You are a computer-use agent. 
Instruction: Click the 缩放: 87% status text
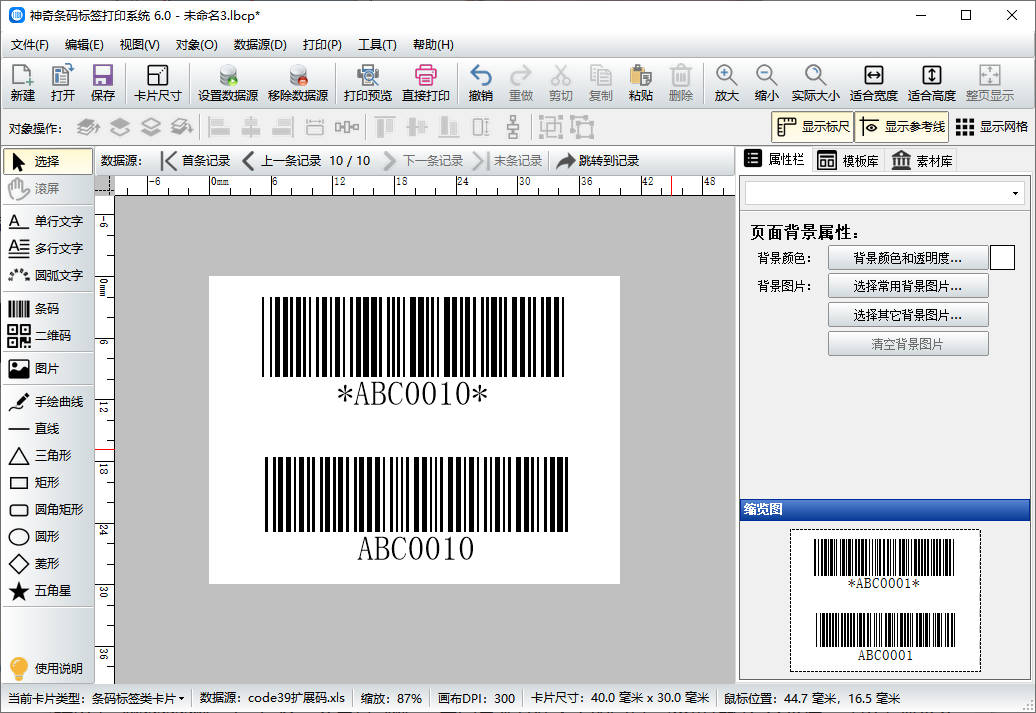coord(391,698)
